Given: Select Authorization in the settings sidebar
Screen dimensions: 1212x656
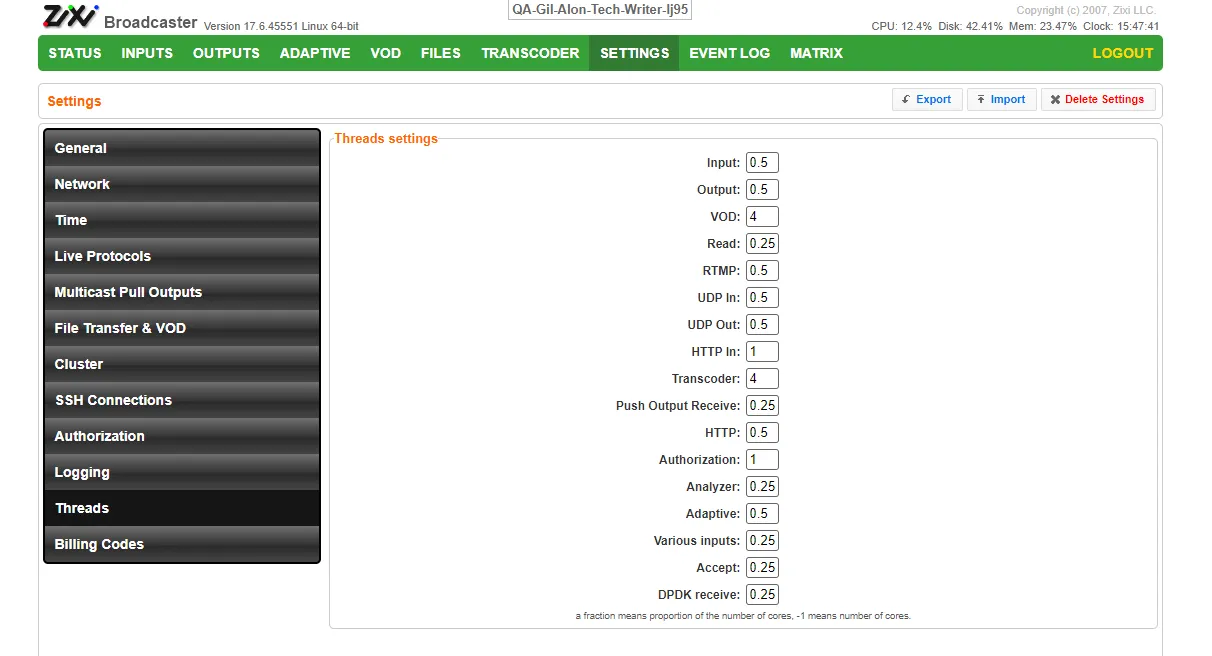Looking at the screenshot, I should tap(182, 436).
